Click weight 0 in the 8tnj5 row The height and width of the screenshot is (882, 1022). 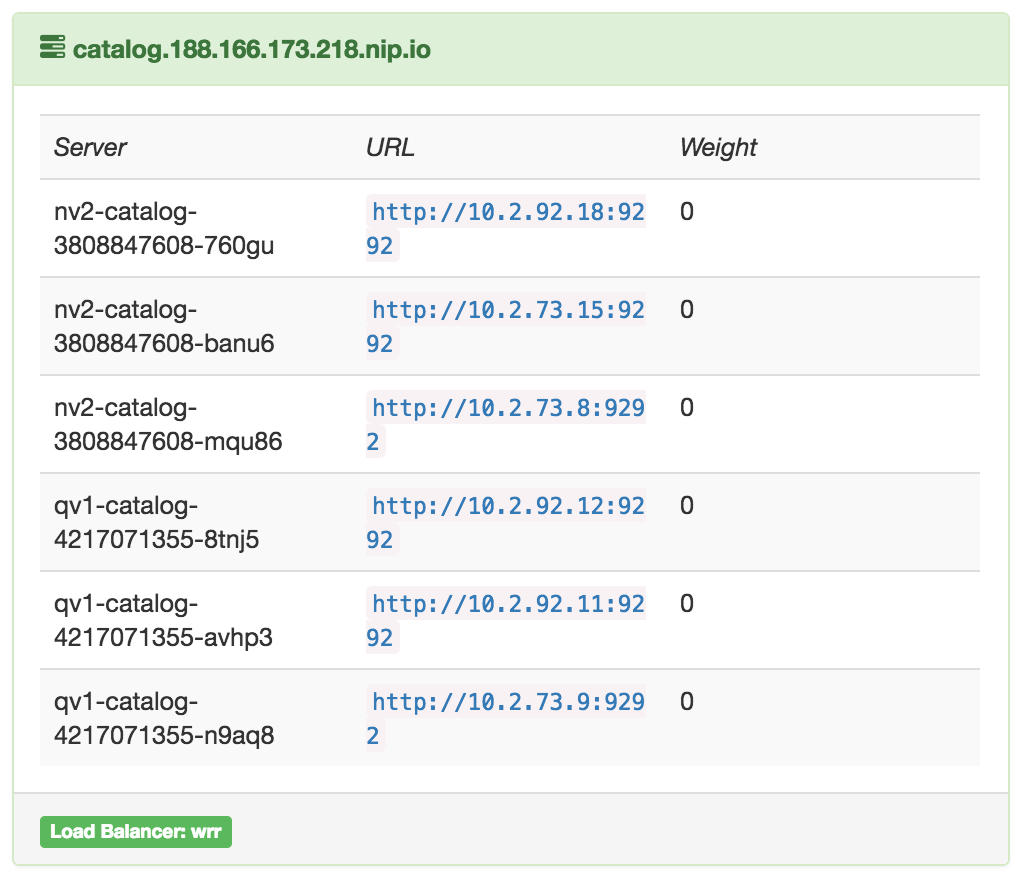click(686, 505)
